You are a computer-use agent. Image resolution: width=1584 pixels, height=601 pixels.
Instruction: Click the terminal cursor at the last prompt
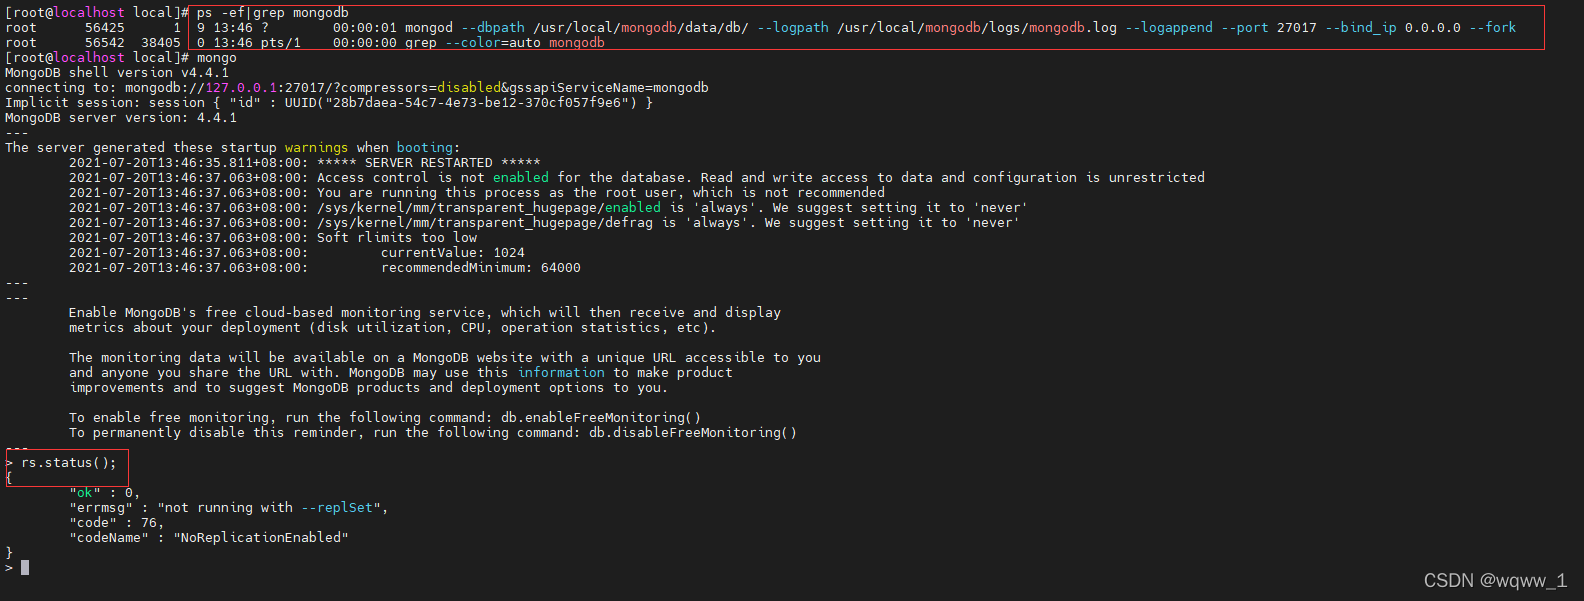pyautogui.click(x=25, y=567)
